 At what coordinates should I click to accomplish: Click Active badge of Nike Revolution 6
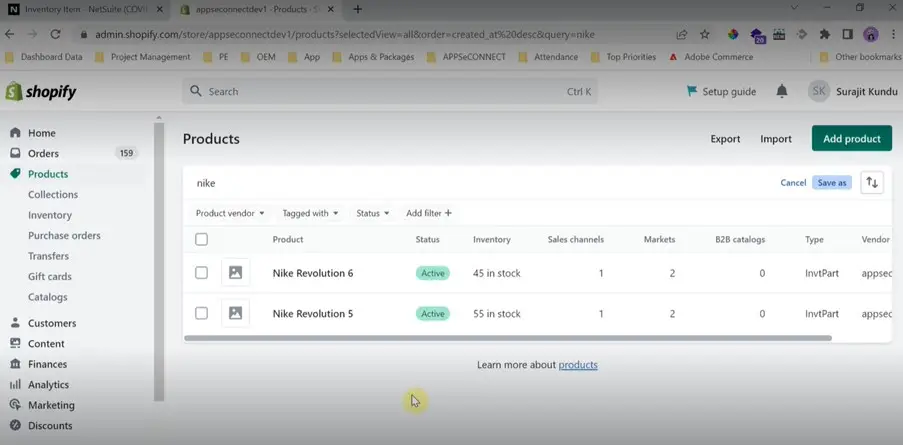point(432,273)
